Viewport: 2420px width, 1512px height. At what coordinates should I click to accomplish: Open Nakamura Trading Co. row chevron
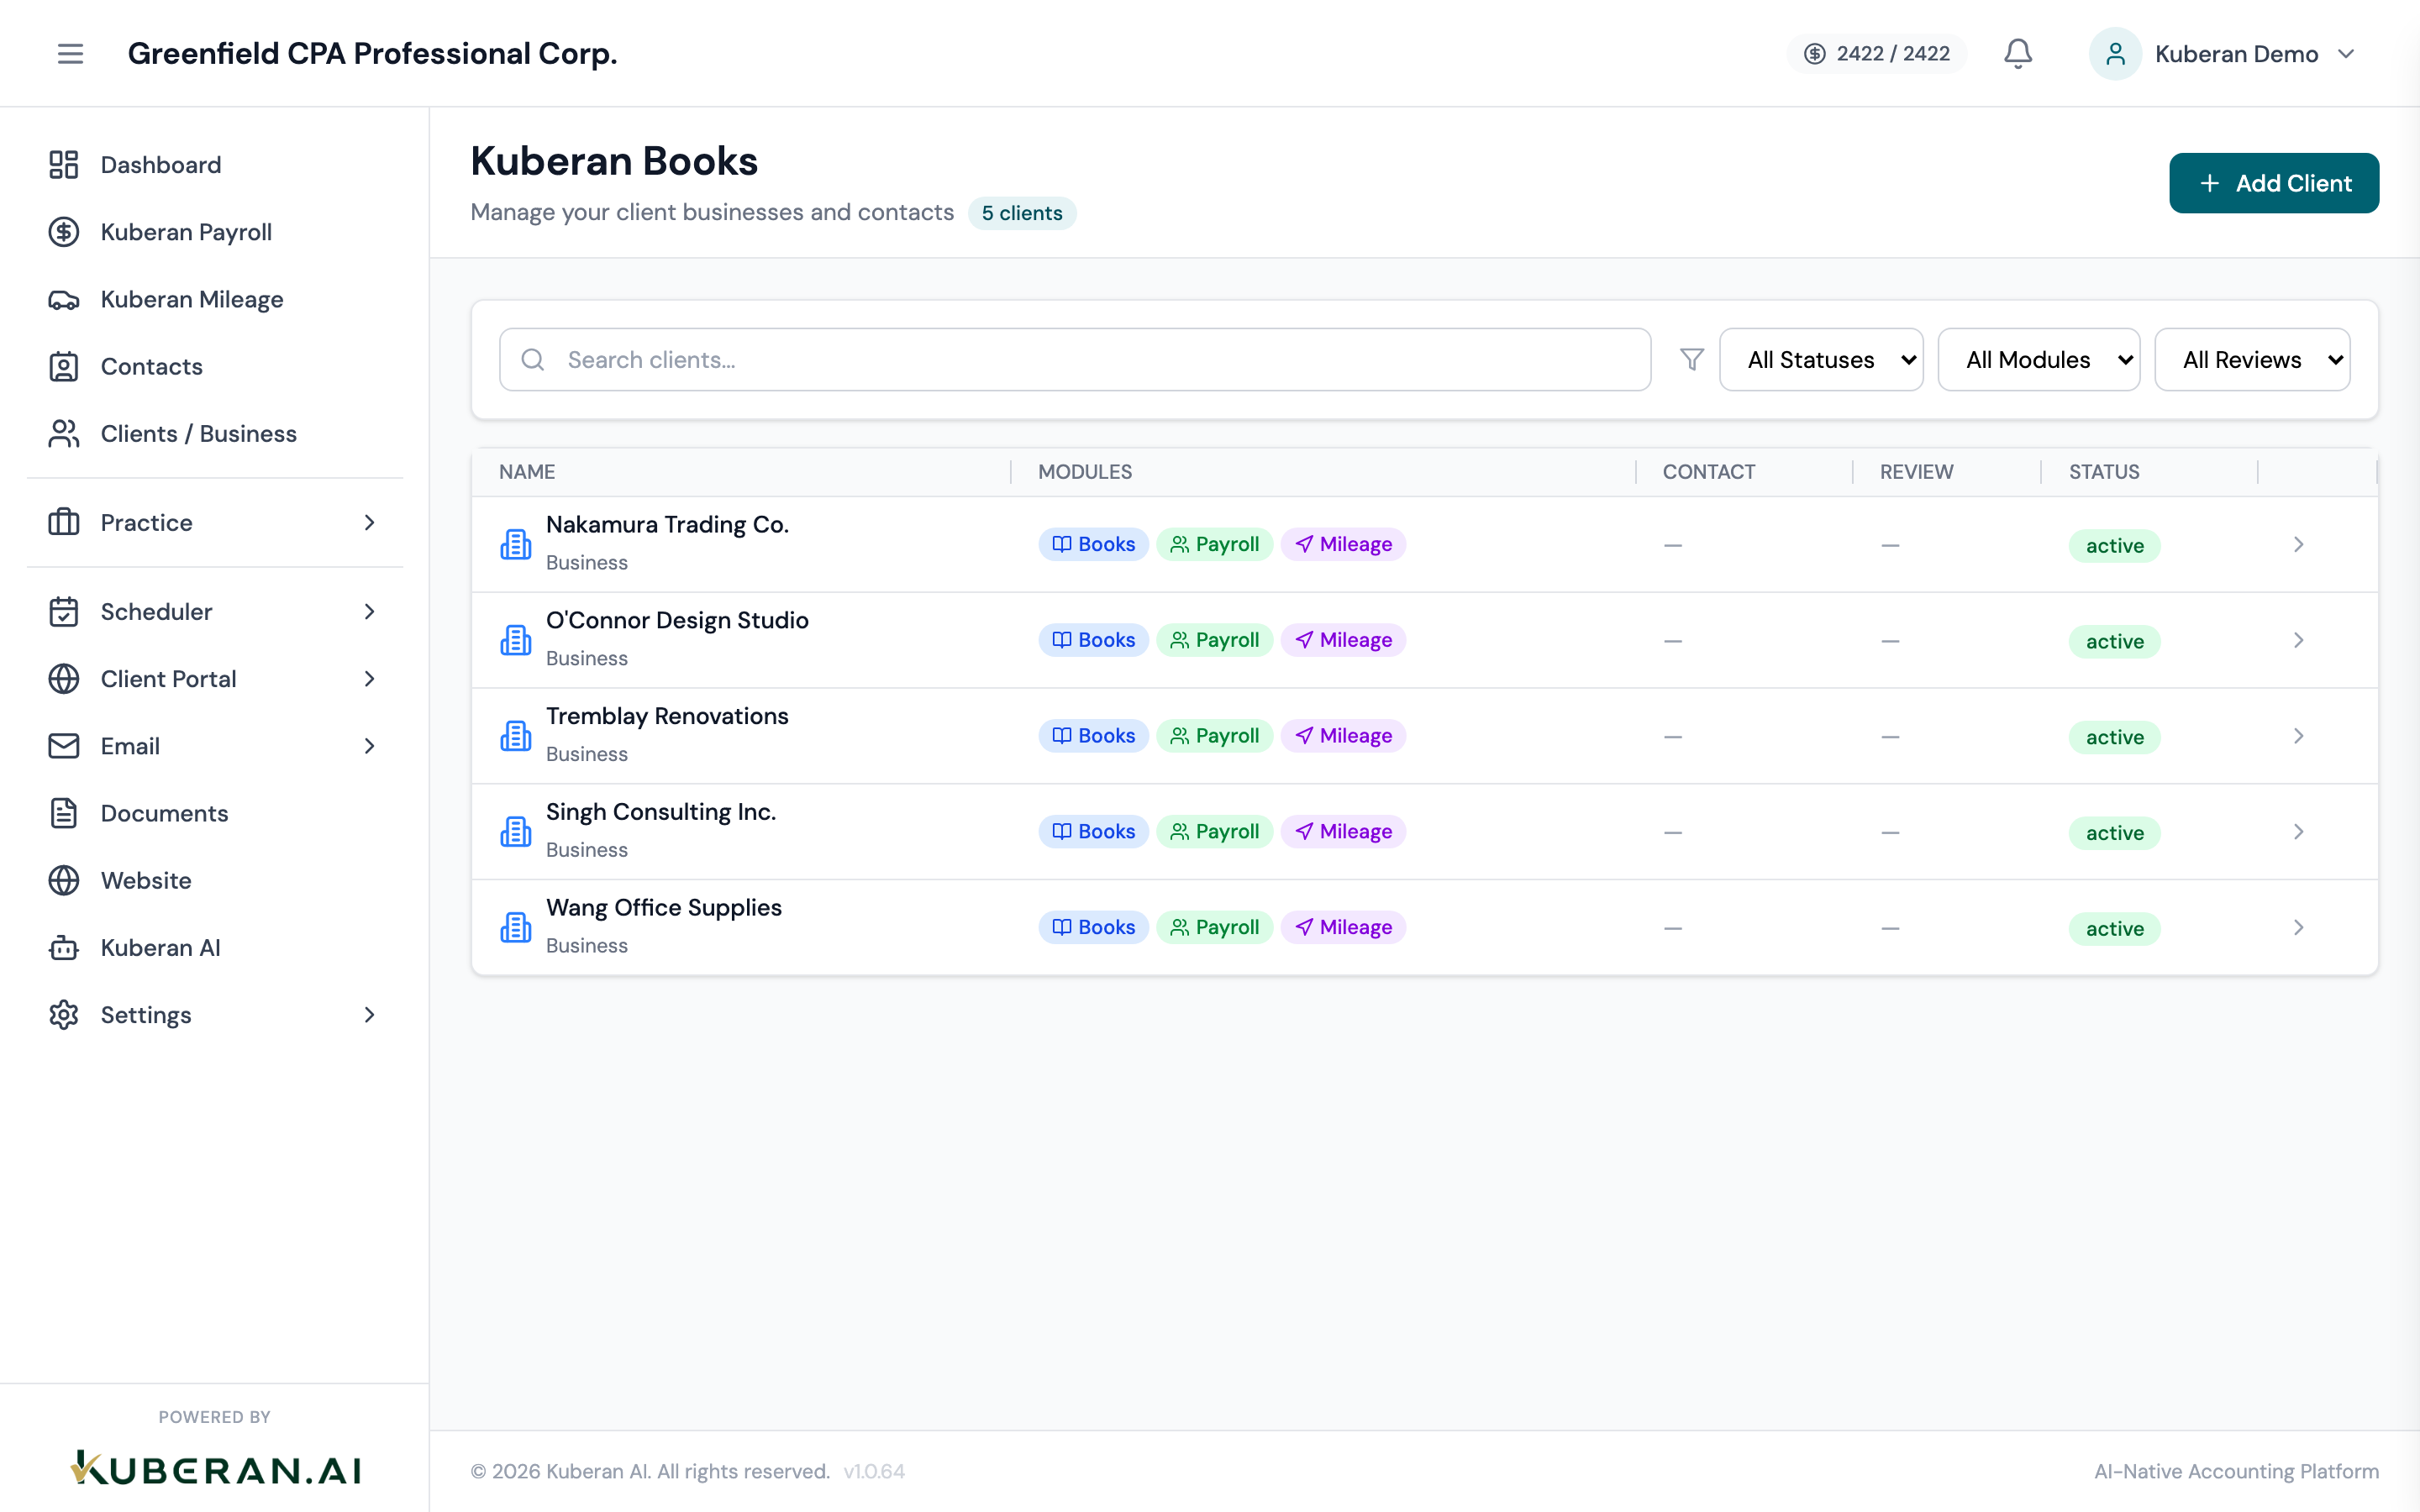point(2298,544)
